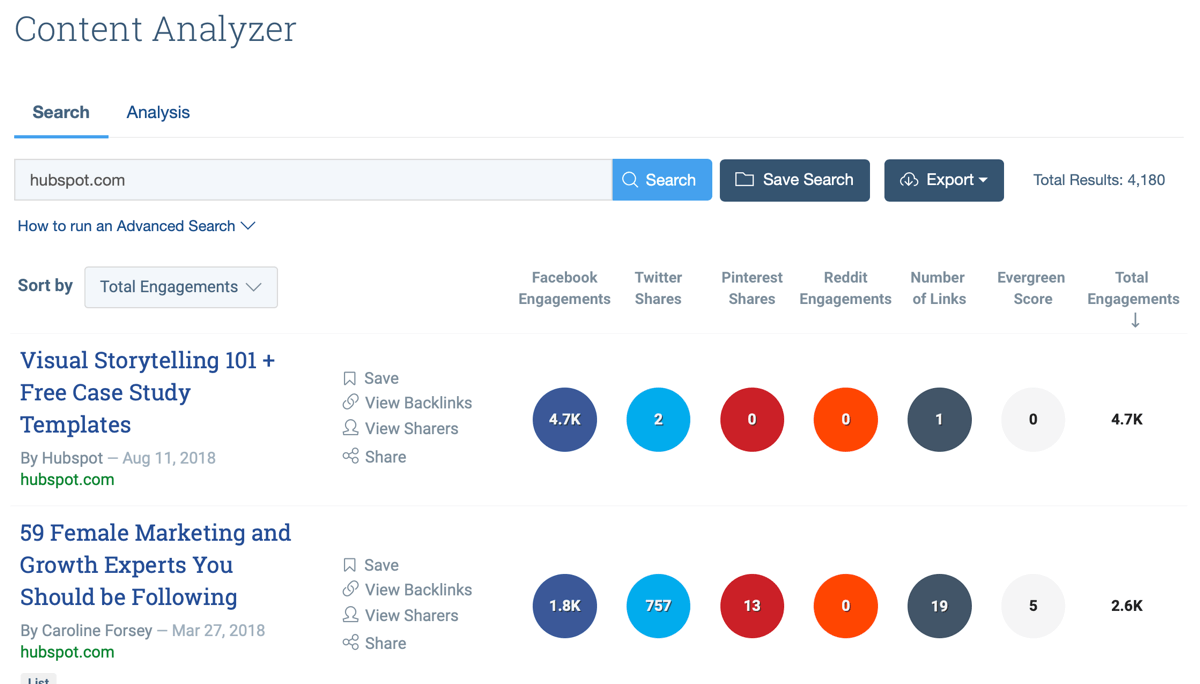Switch to the Analysis tab
Viewport: 1200px width, 684px height.
[158, 112]
